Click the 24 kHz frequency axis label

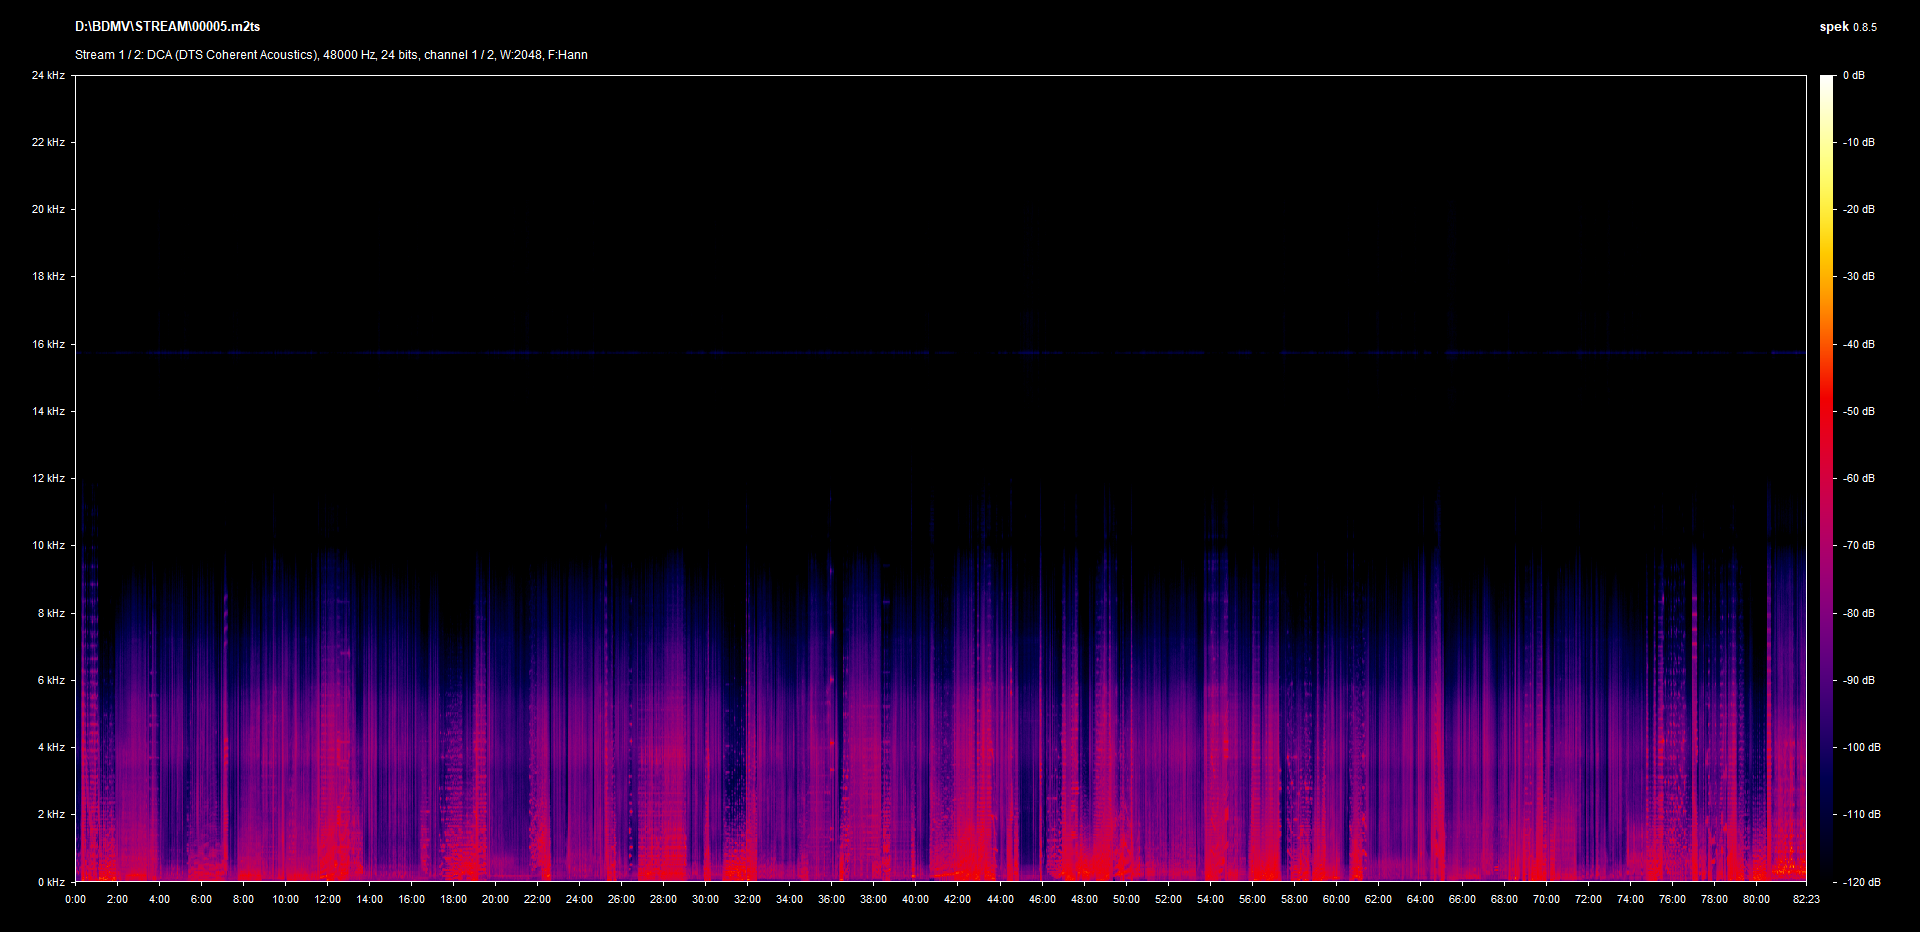[48, 75]
